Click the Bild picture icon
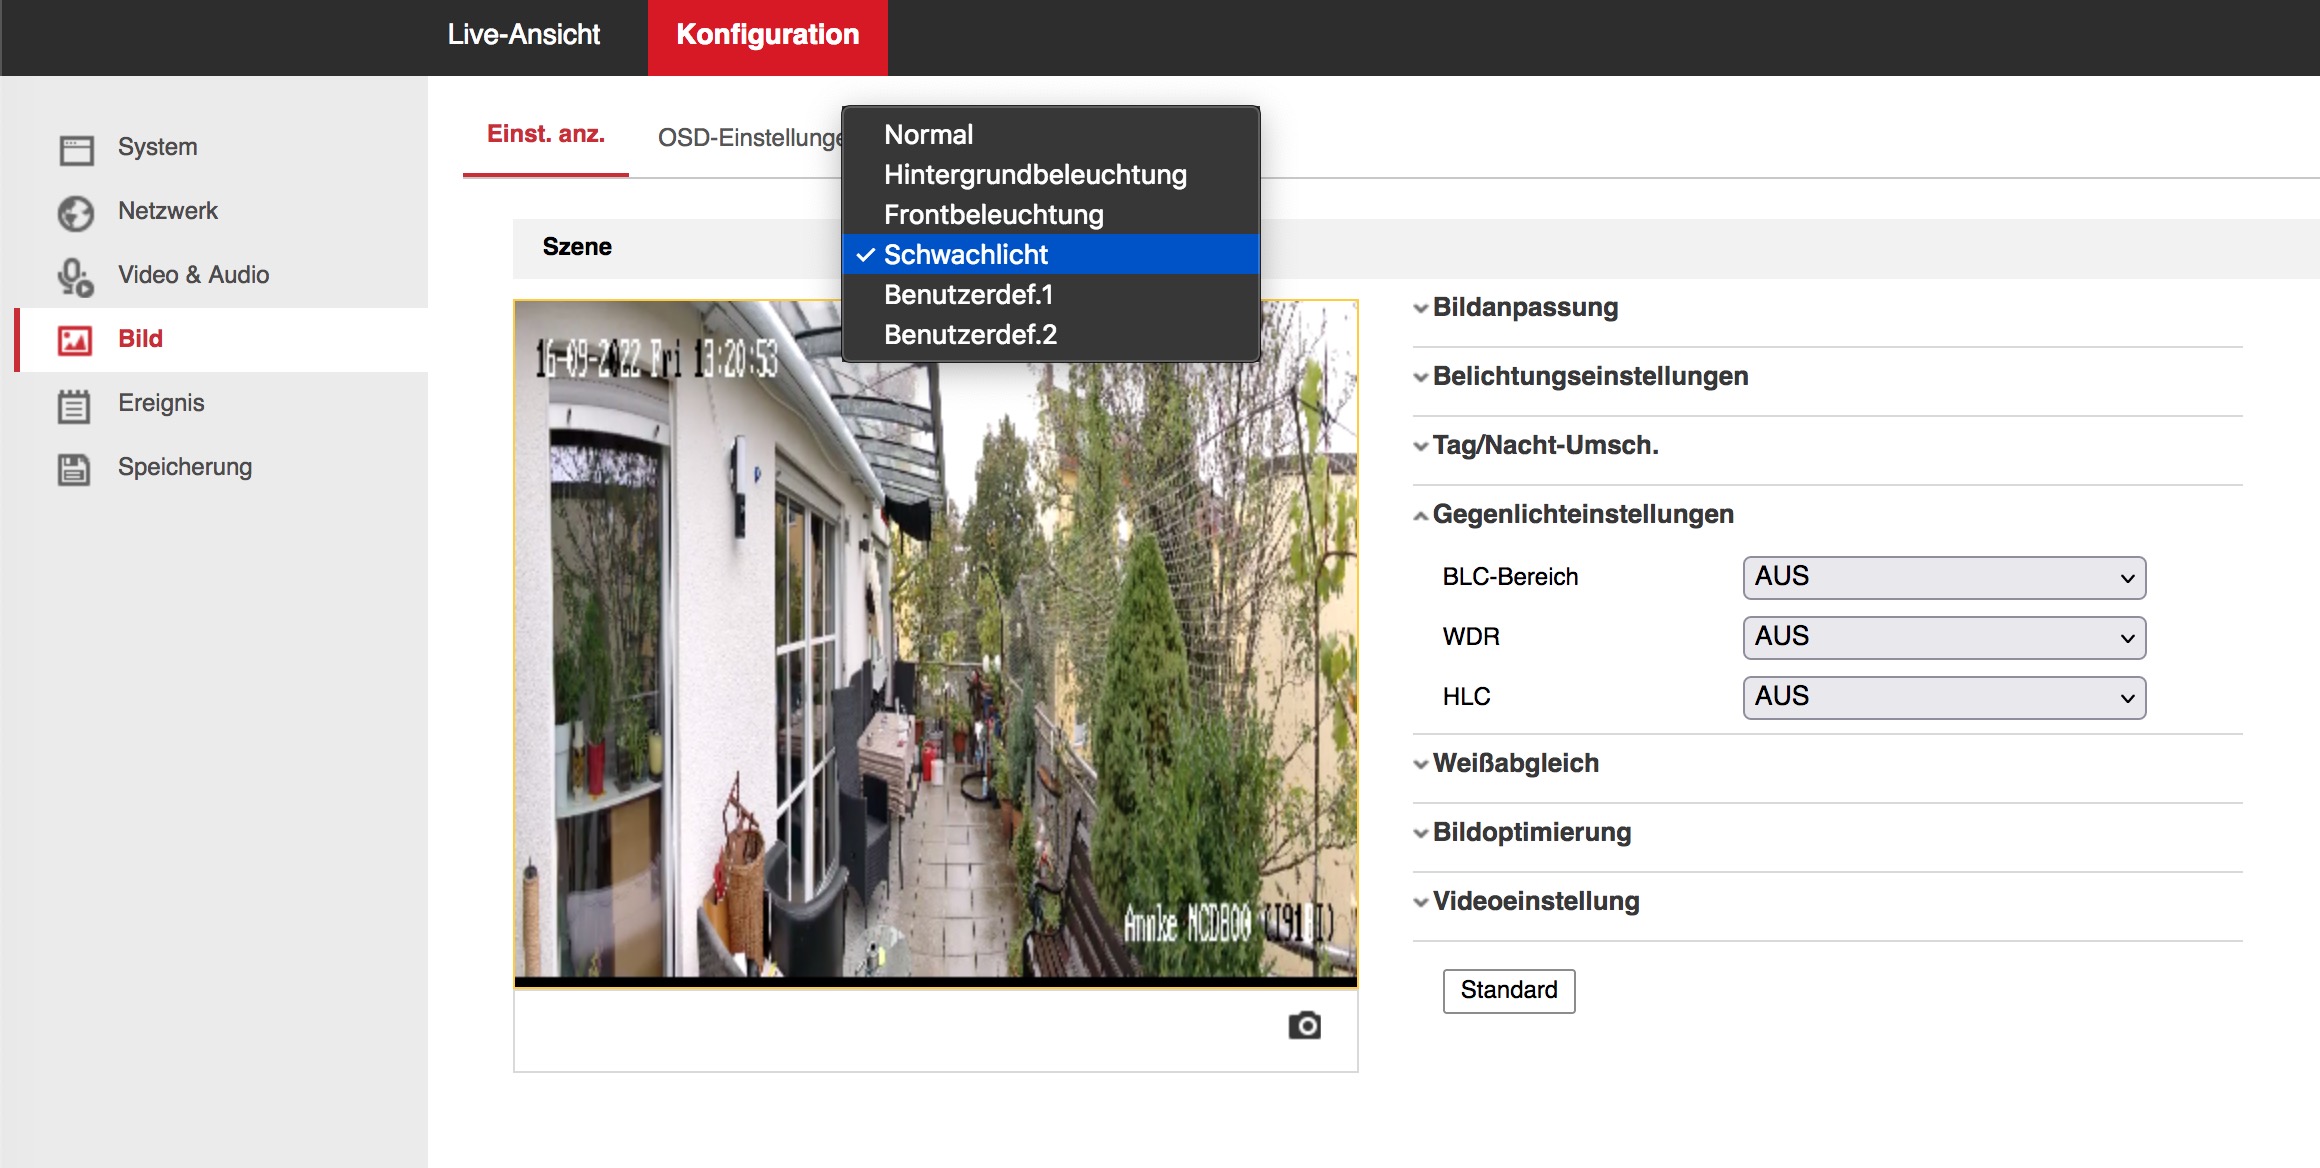Image resolution: width=2320 pixels, height=1168 pixels. tap(76, 340)
